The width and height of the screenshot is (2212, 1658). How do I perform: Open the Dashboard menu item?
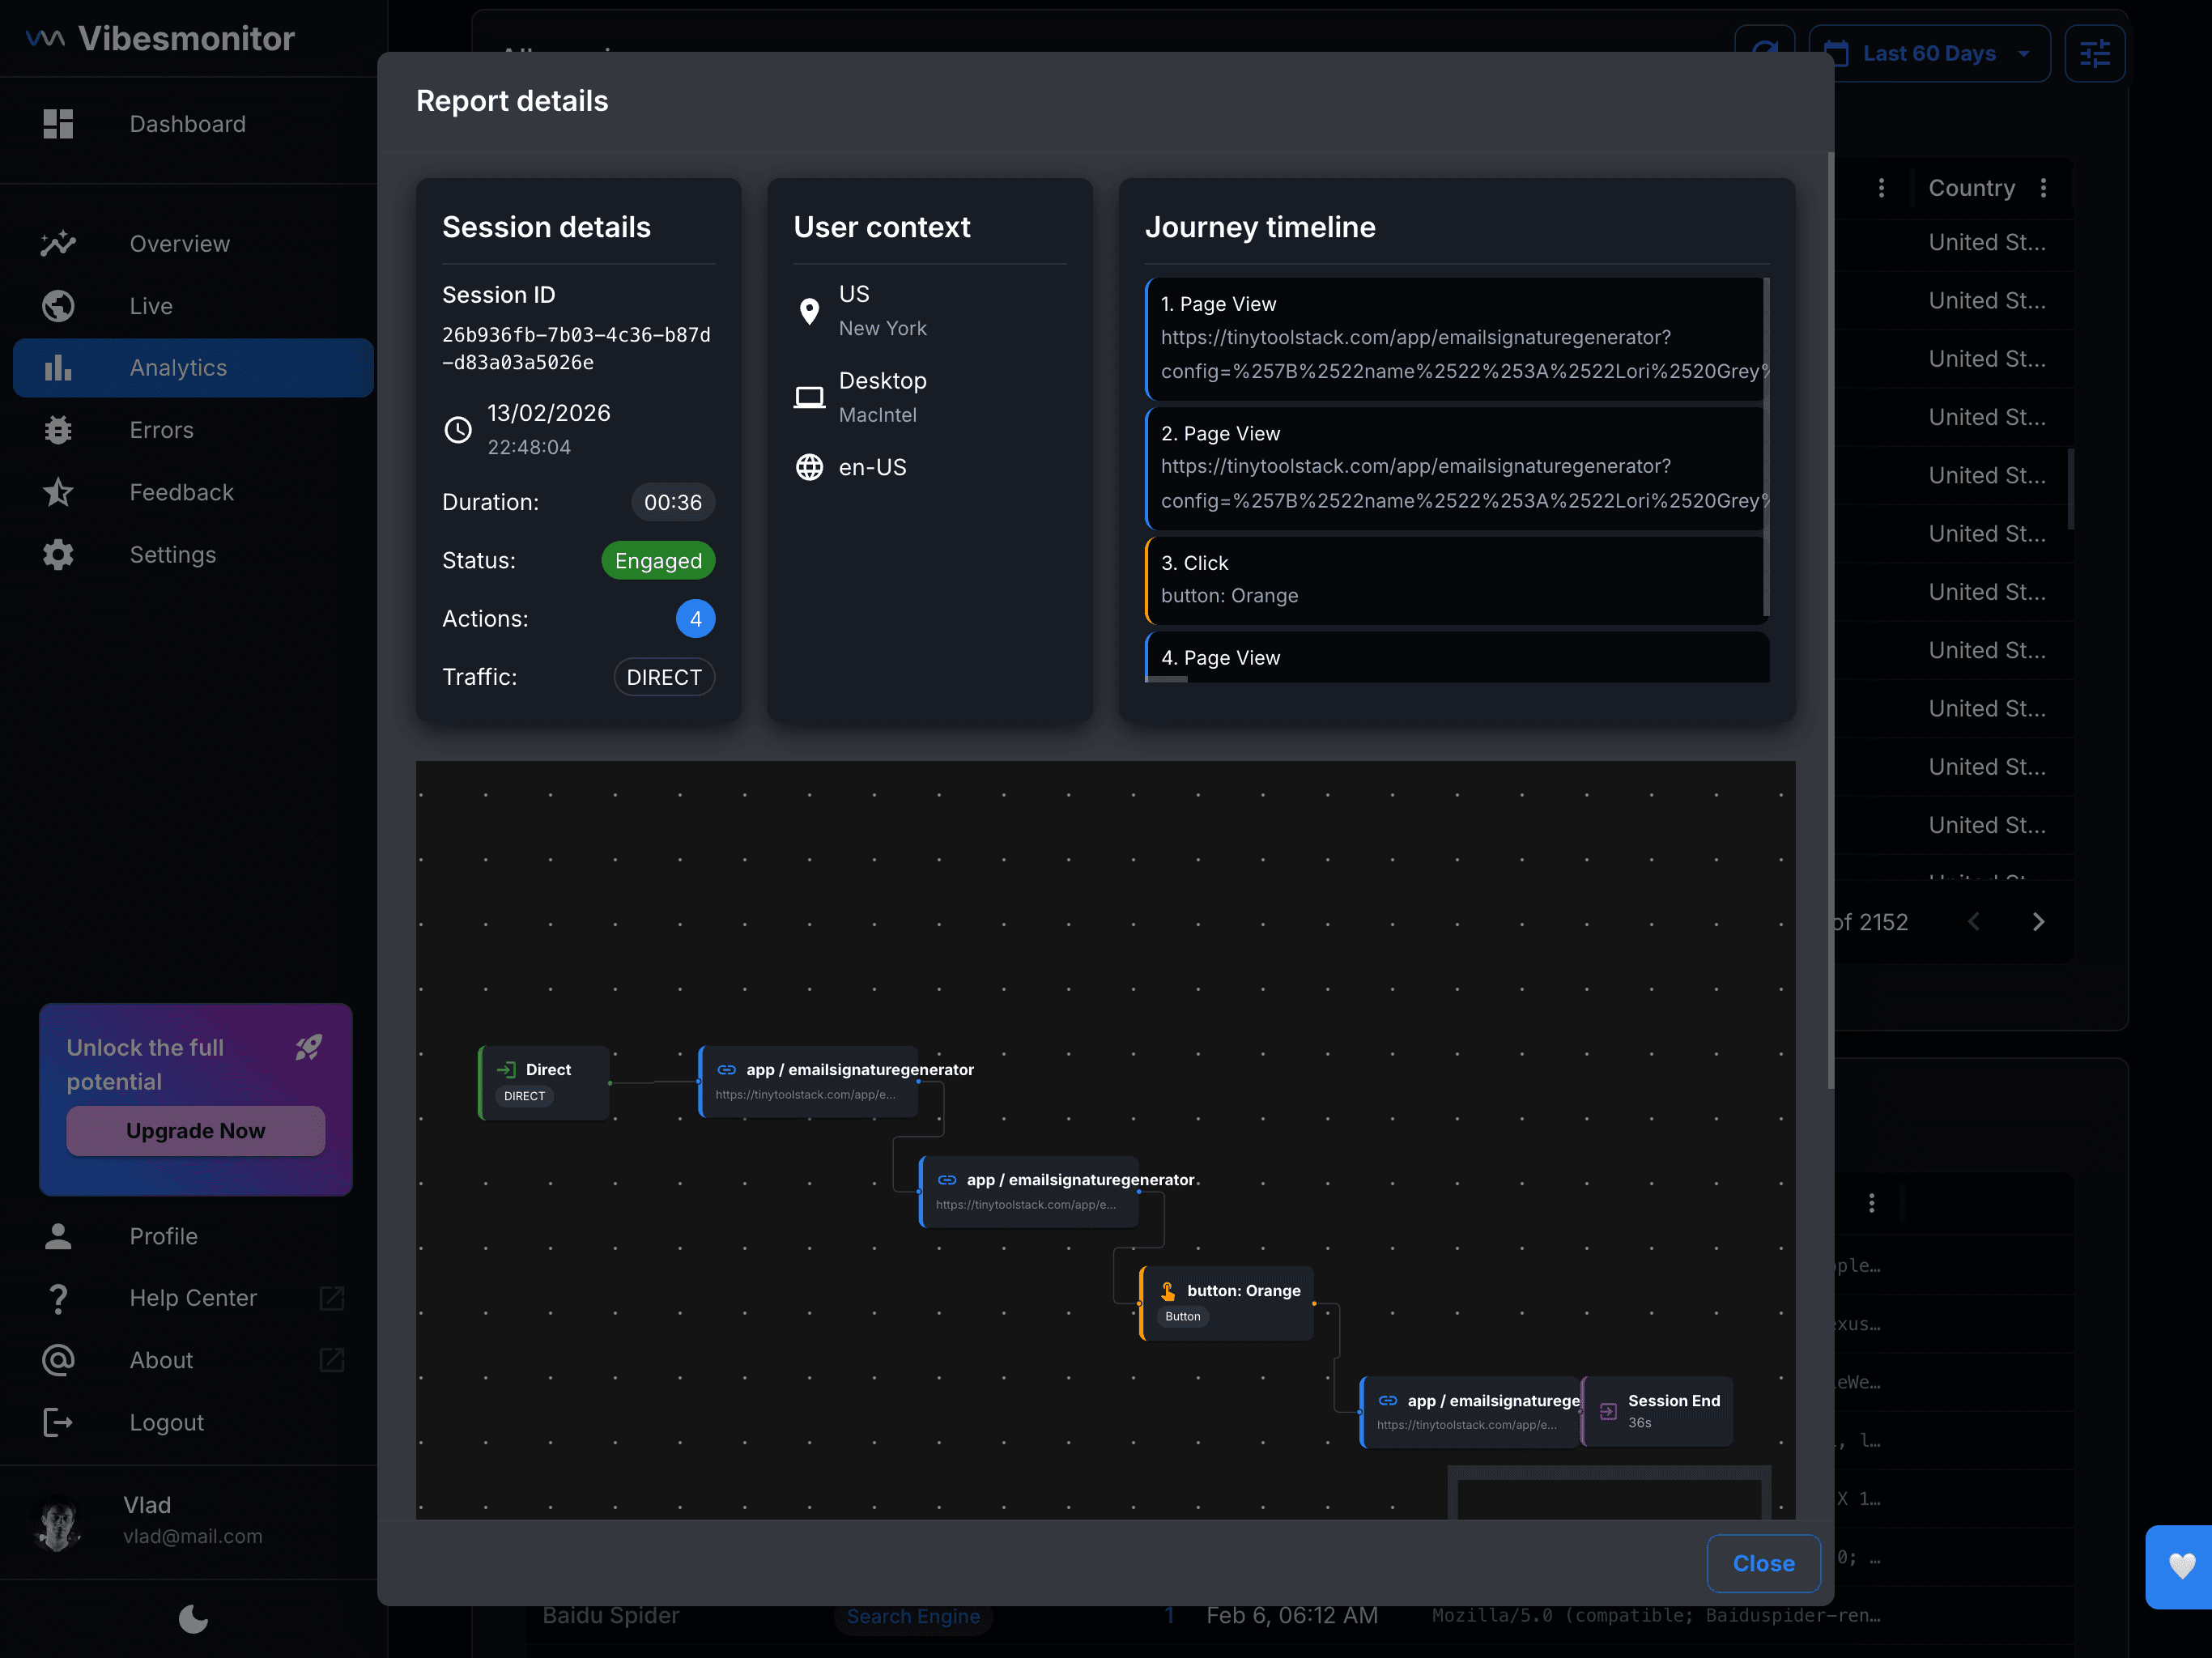(188, 124)
